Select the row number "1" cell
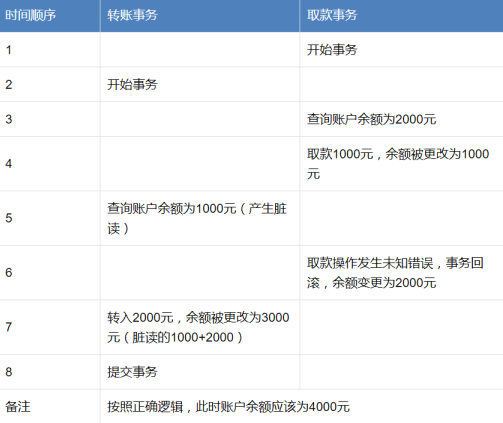The width and height of the screenshot is (503, 423). [50, 50]
